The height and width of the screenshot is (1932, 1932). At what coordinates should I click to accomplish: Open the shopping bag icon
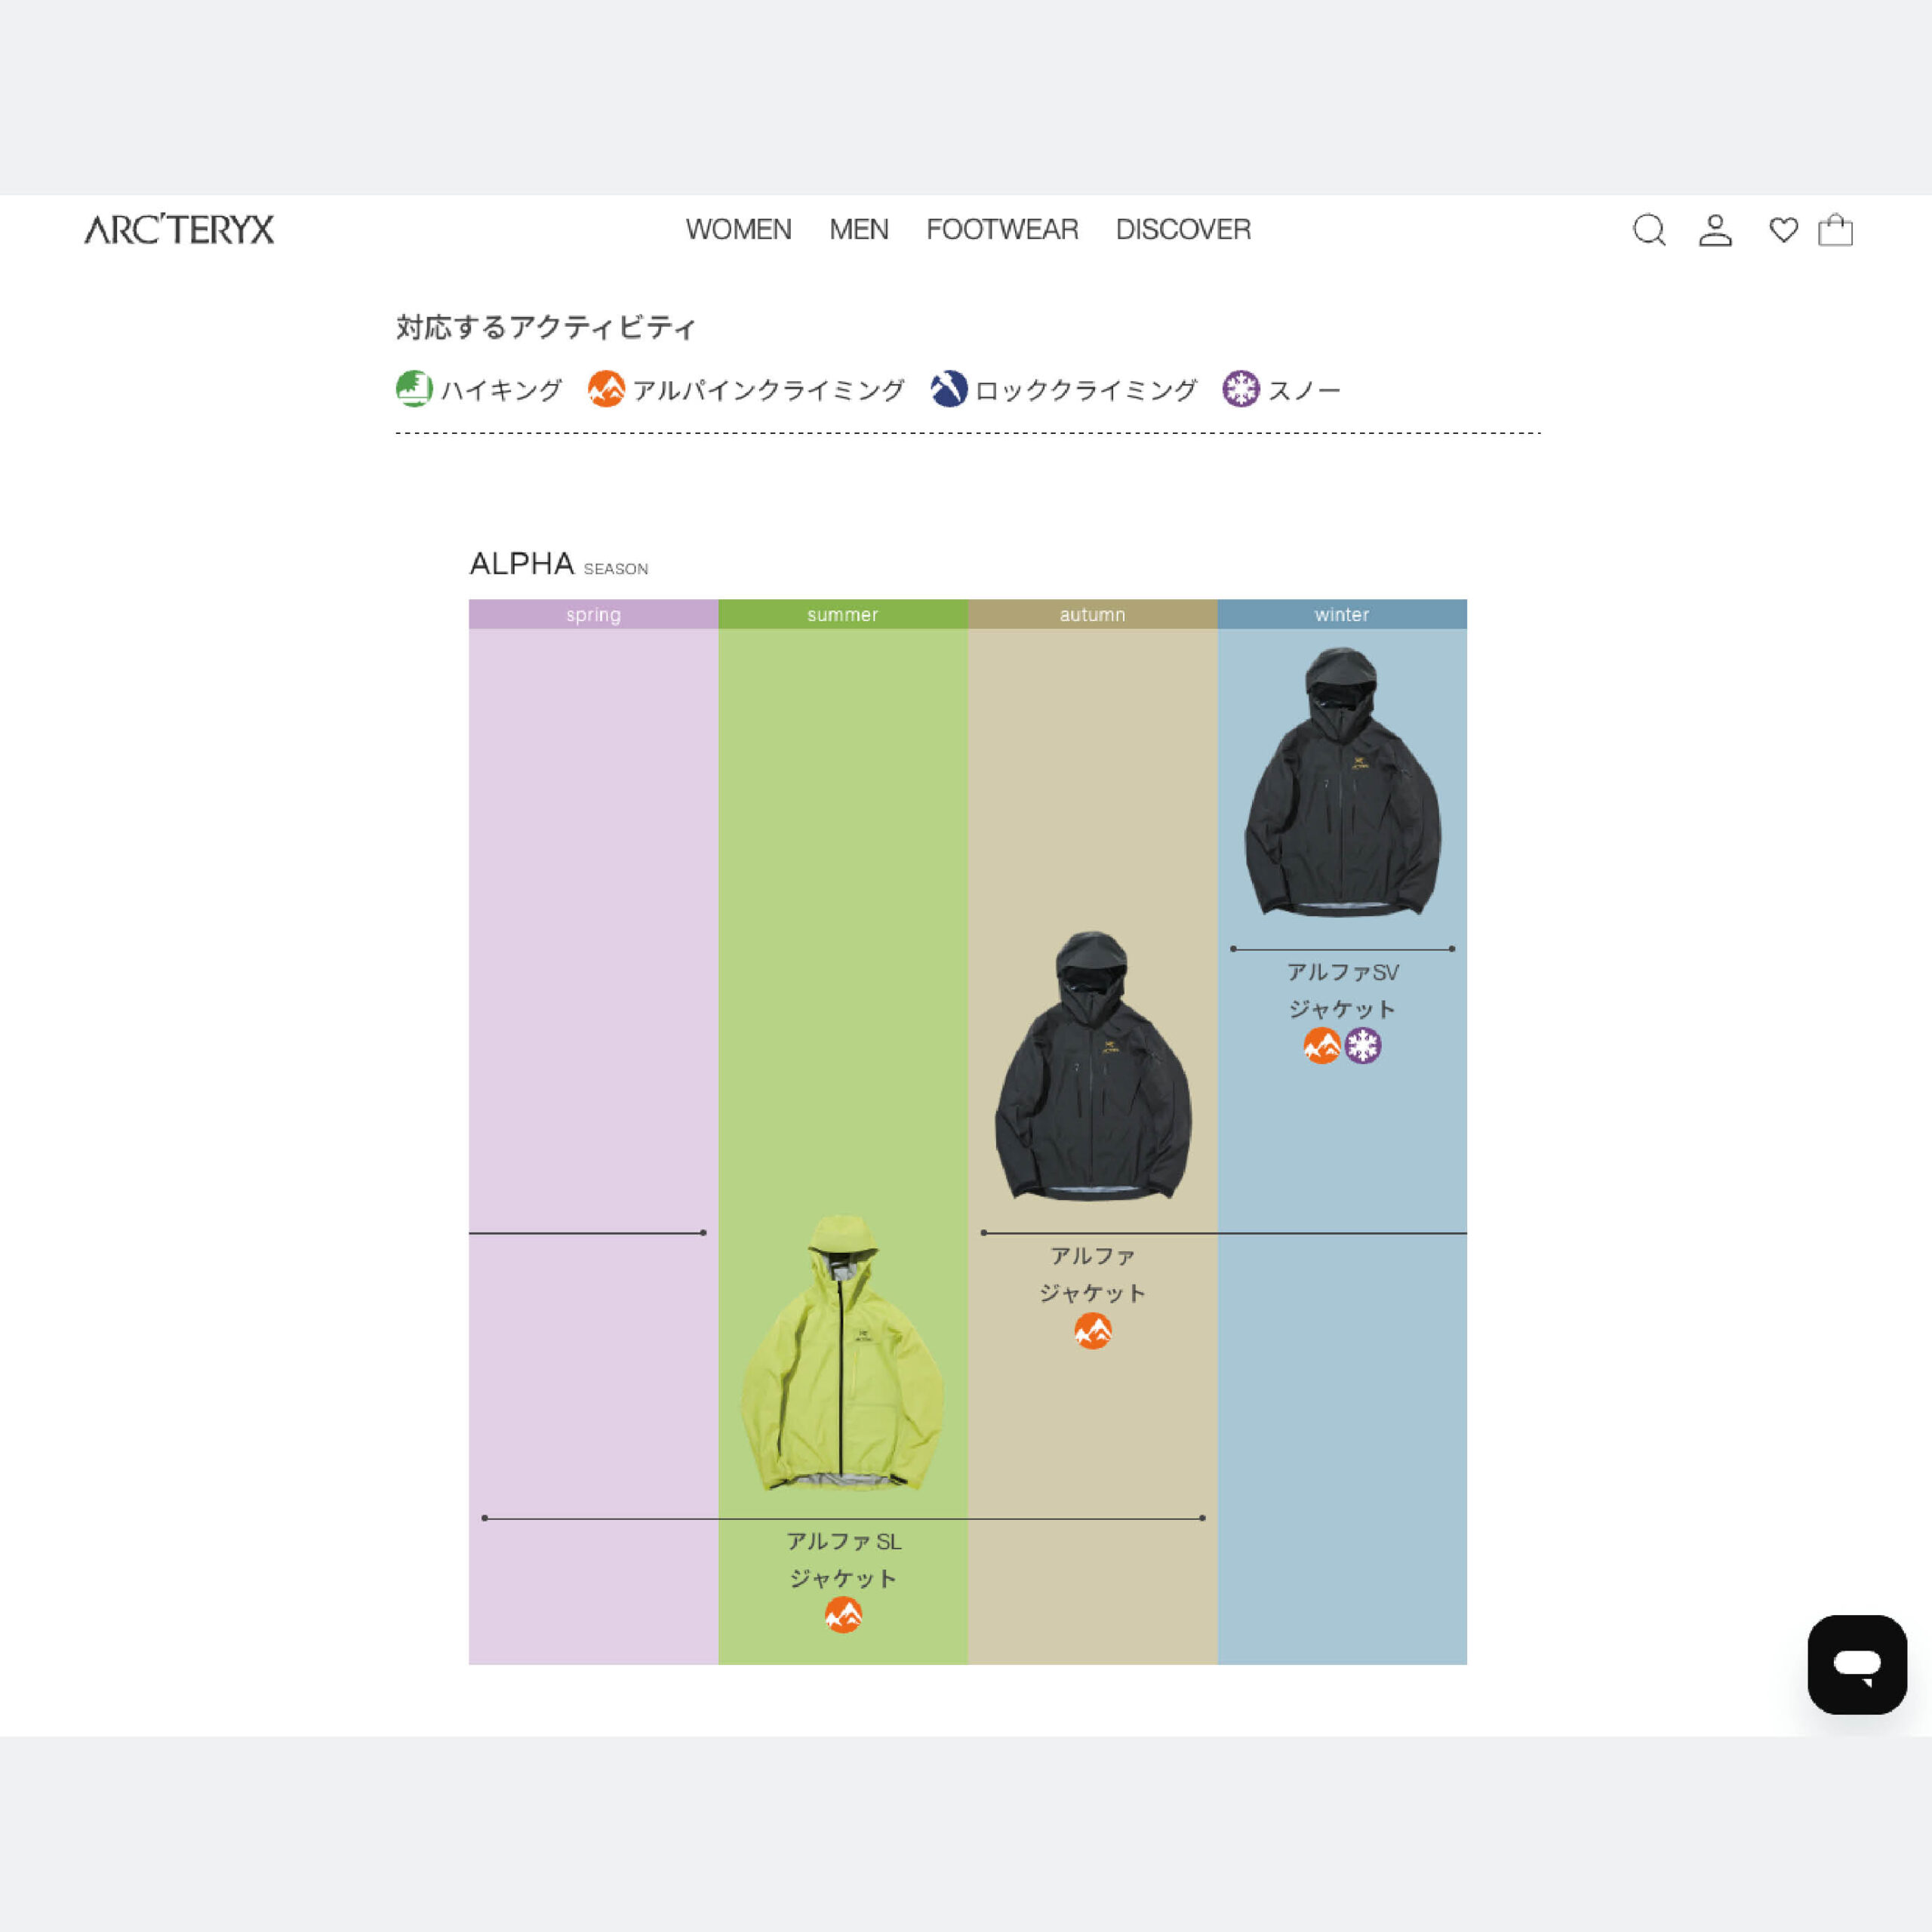(1835, 230)
